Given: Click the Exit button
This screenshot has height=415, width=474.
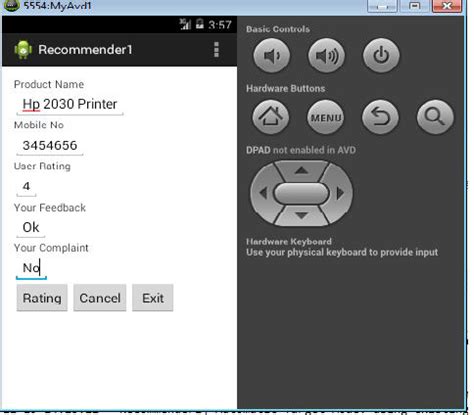Looking at the screenshot, I should [153, 298].
